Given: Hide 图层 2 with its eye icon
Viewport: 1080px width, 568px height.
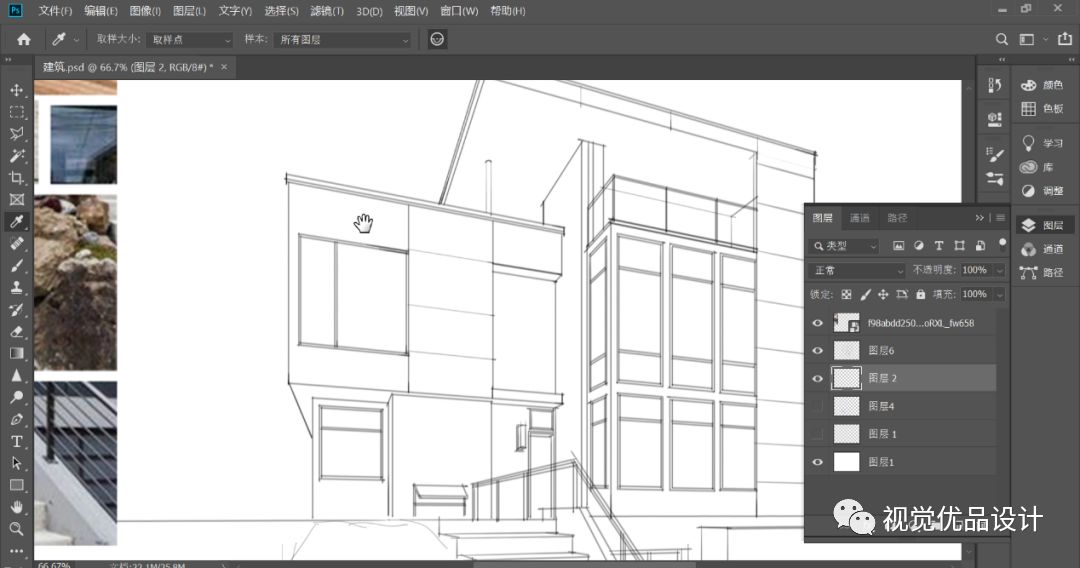Looking at the screenshot, I should (x=818, y=379).
